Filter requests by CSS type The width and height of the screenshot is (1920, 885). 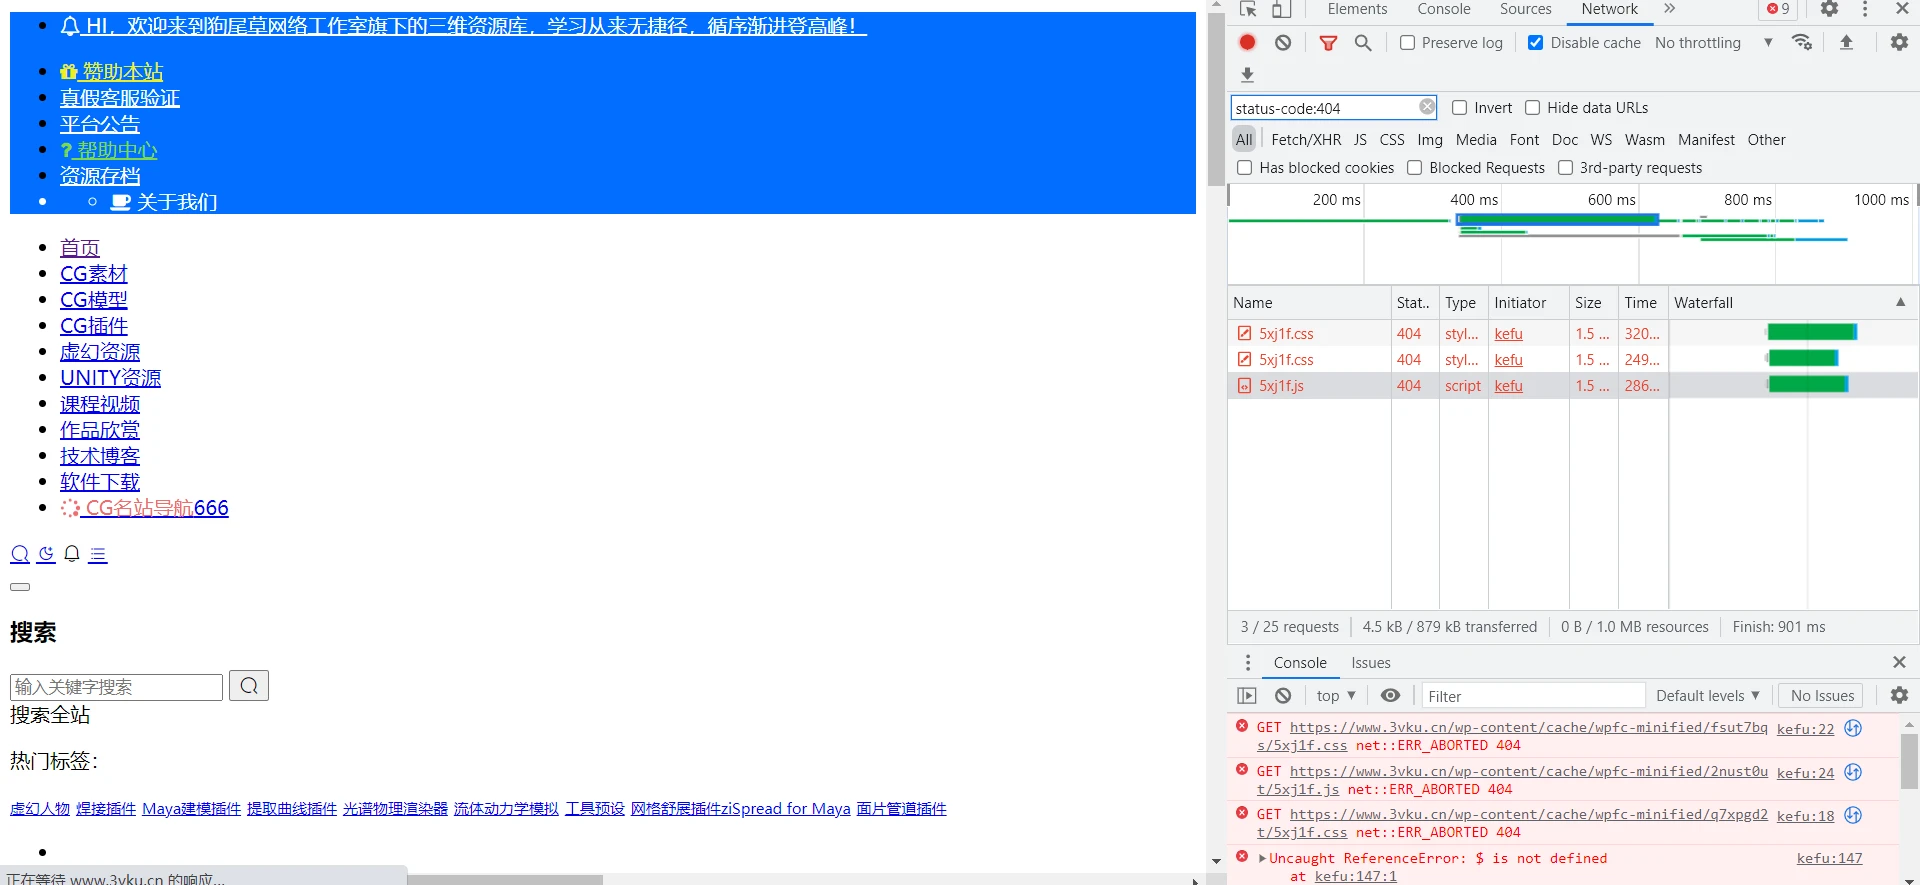pyautogui.click(x=1391, y=140)
